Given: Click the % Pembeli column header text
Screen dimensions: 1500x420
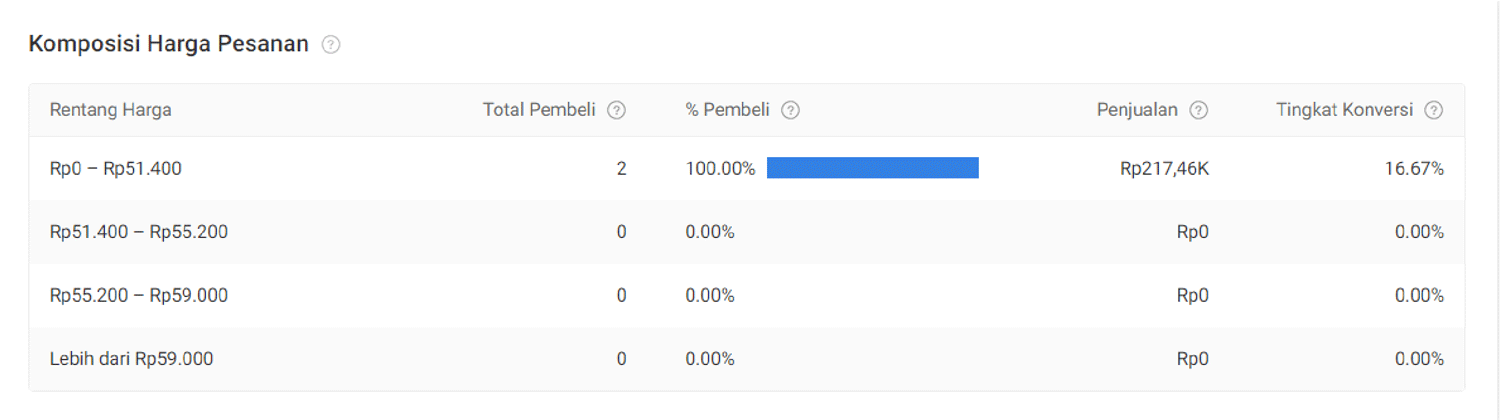Looking at the screenshot, I should tap(727, 110).
